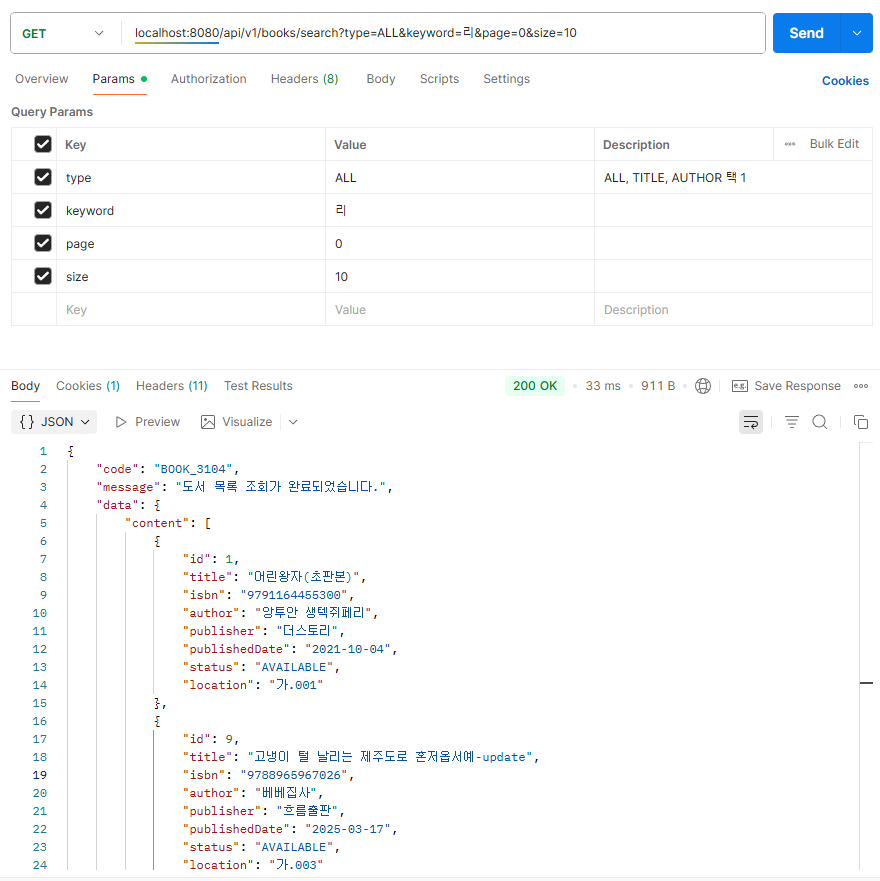Click the keyword value cell
The width and height of the screenshot is (880, 881).
coord(460,210)
